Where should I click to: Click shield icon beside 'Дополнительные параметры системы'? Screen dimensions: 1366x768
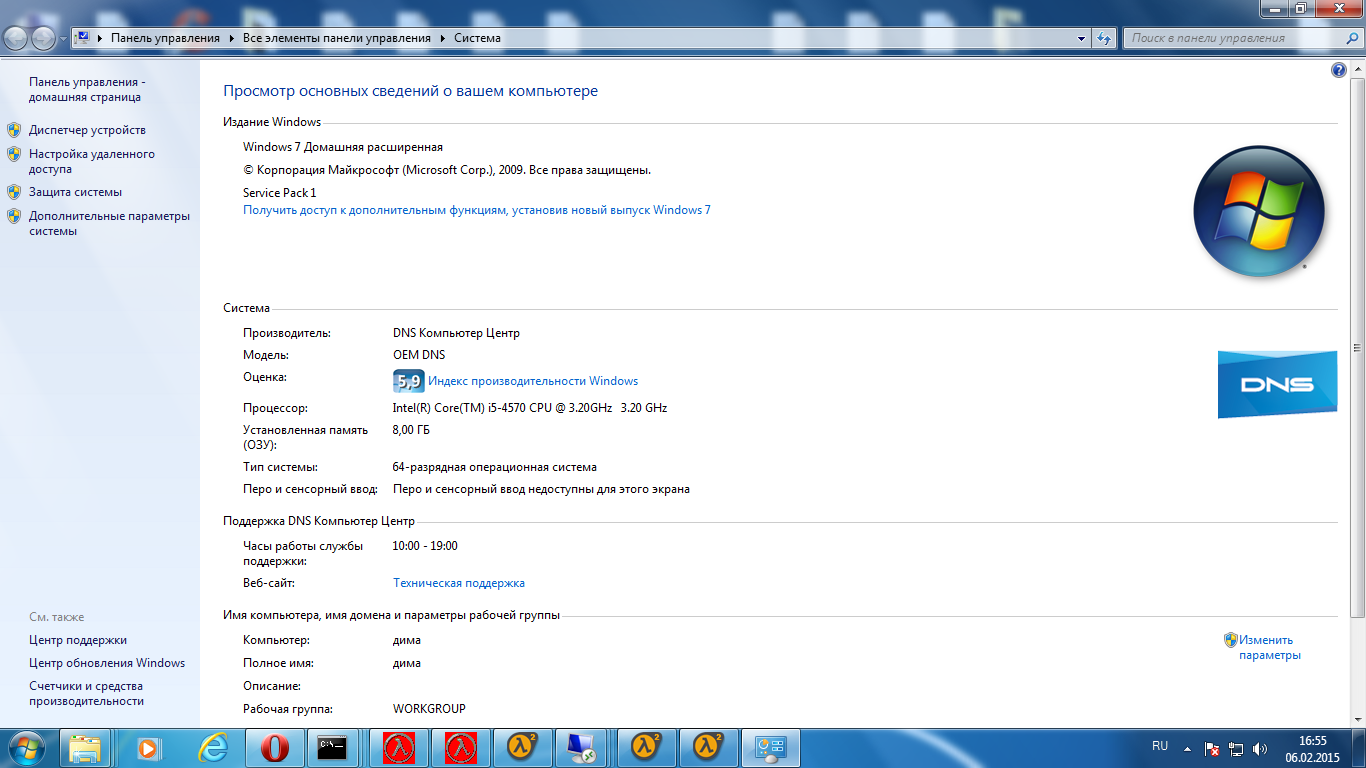[14, 216]
